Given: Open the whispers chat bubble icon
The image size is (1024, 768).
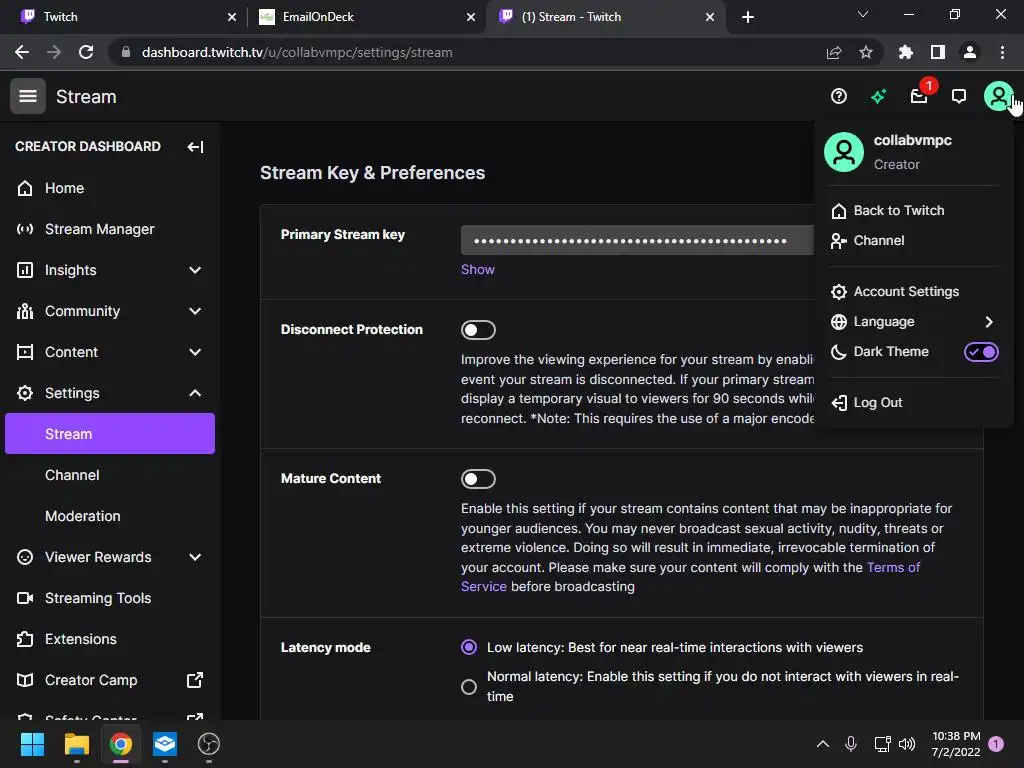Looking at the screenshot, I should pyautogui.click(x=959, y=97).
